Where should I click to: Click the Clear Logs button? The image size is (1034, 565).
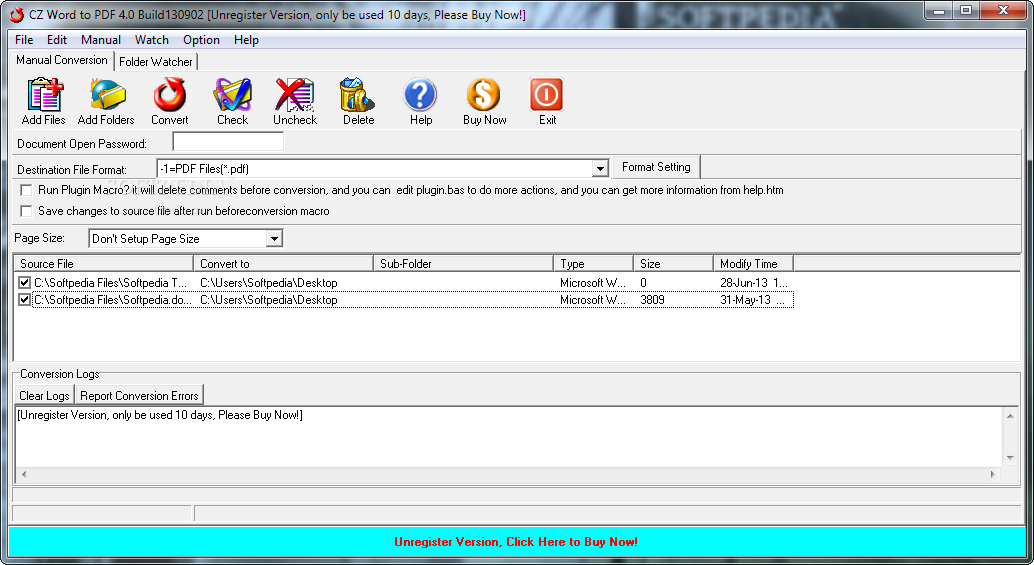click(44, 396)
